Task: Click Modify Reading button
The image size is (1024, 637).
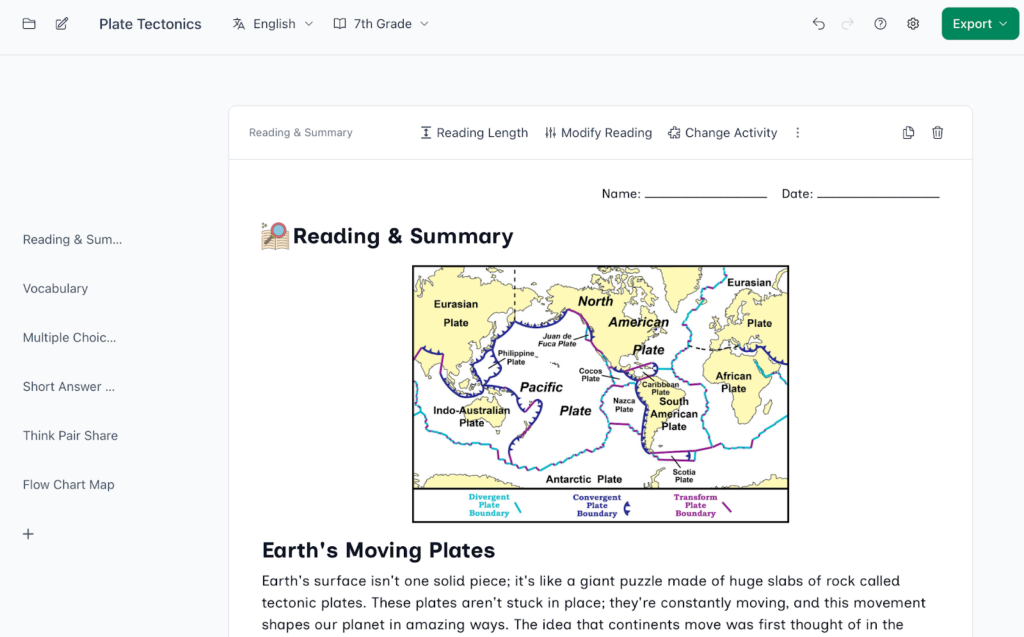Action: 598,133
